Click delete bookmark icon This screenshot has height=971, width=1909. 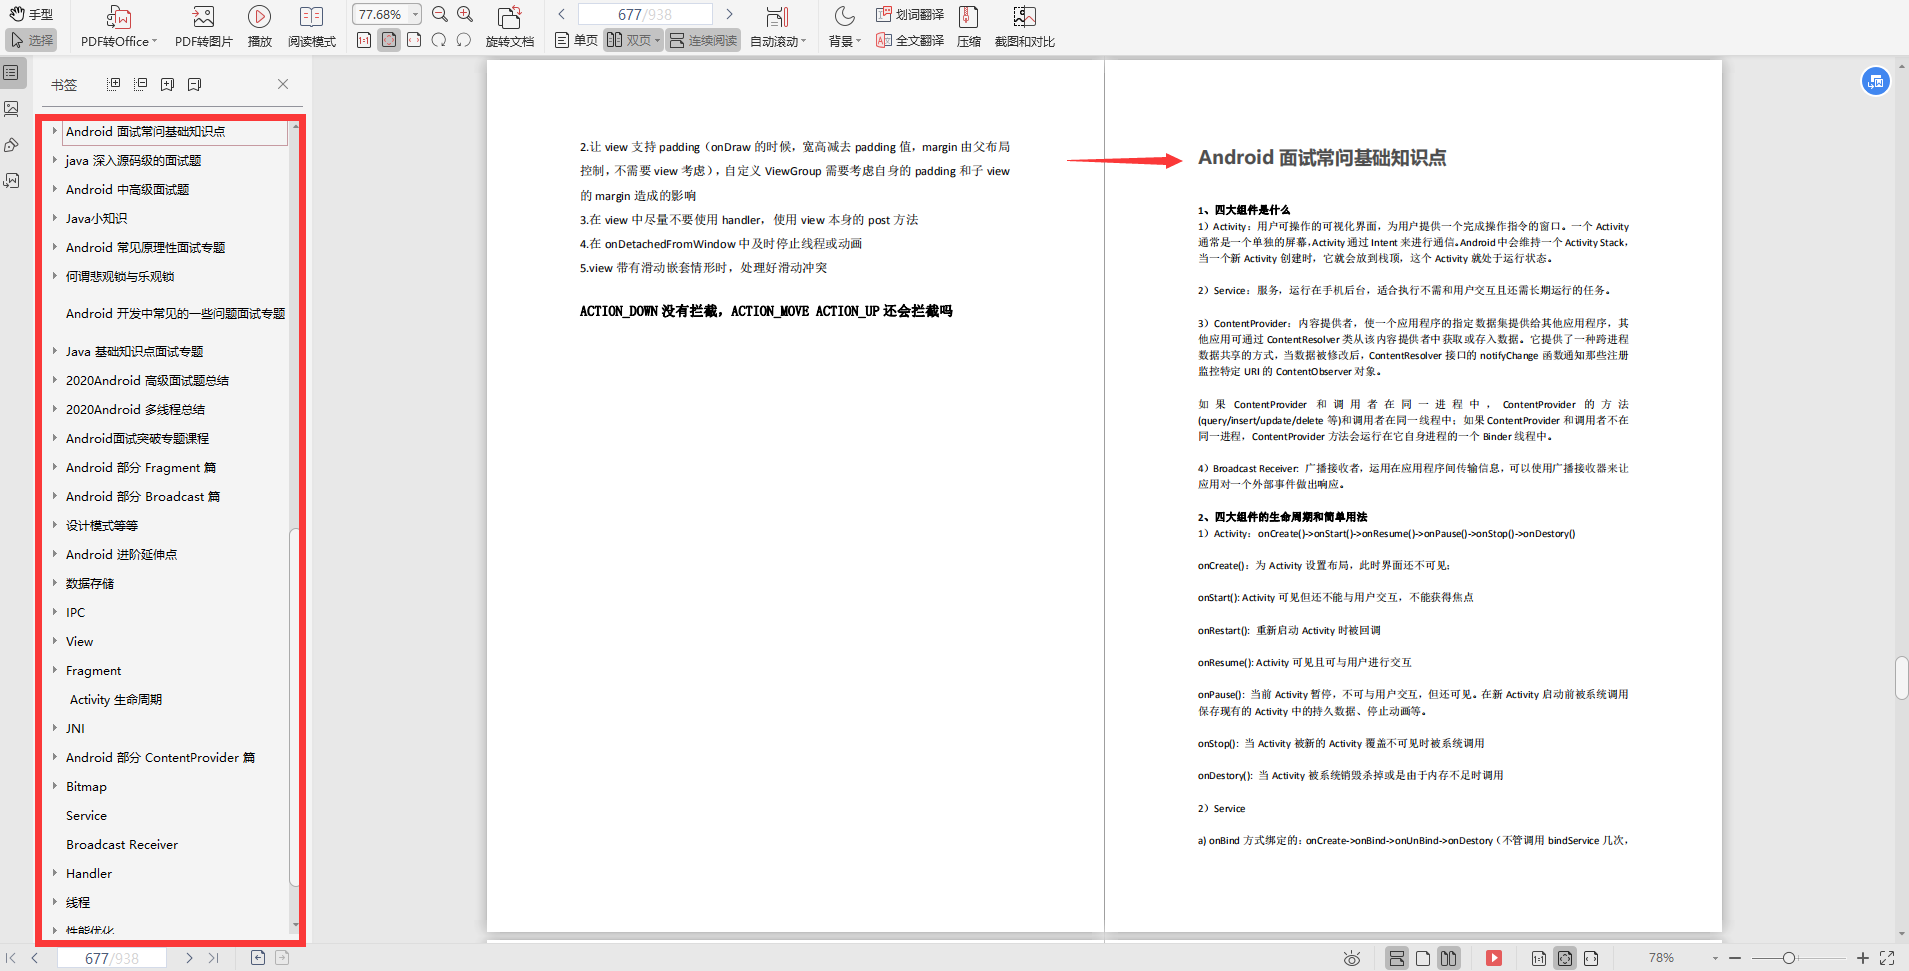pyautogui.click(x=195, y=84)
